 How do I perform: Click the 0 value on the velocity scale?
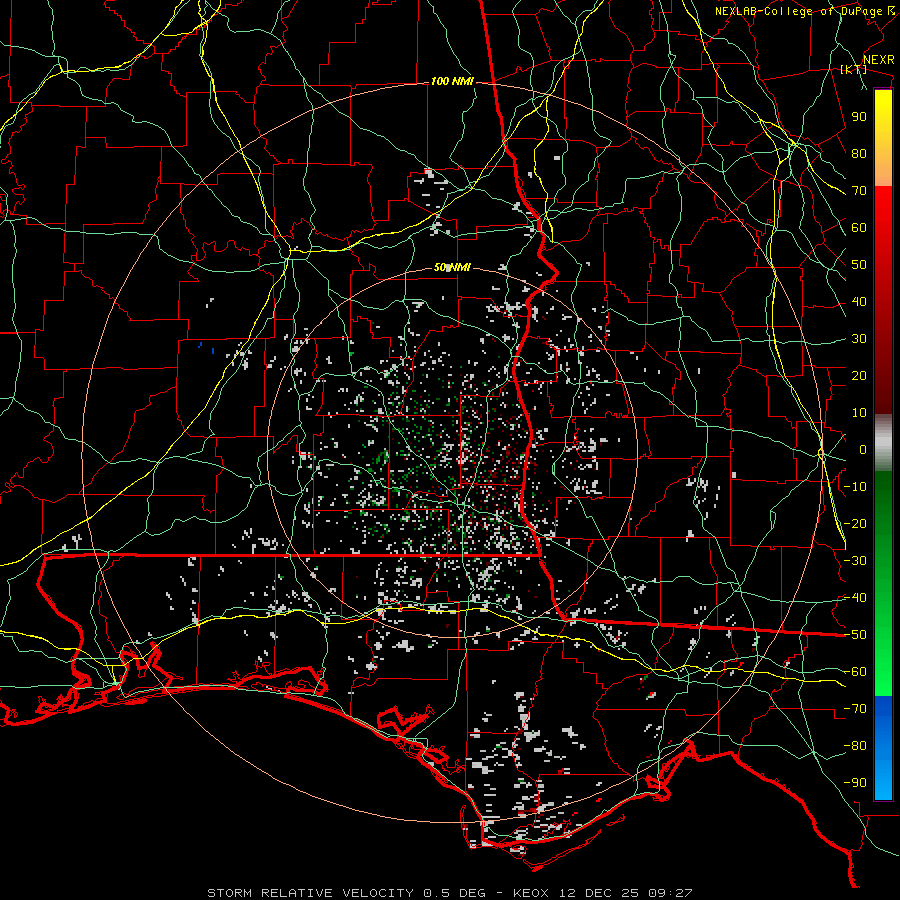pos(863,450)
